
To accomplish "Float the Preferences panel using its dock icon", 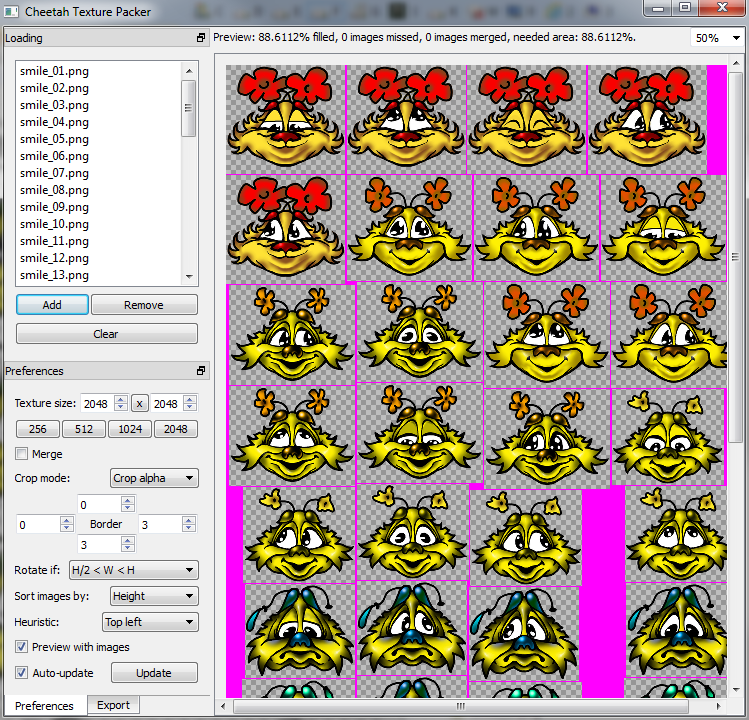I will tap(201, 371).
